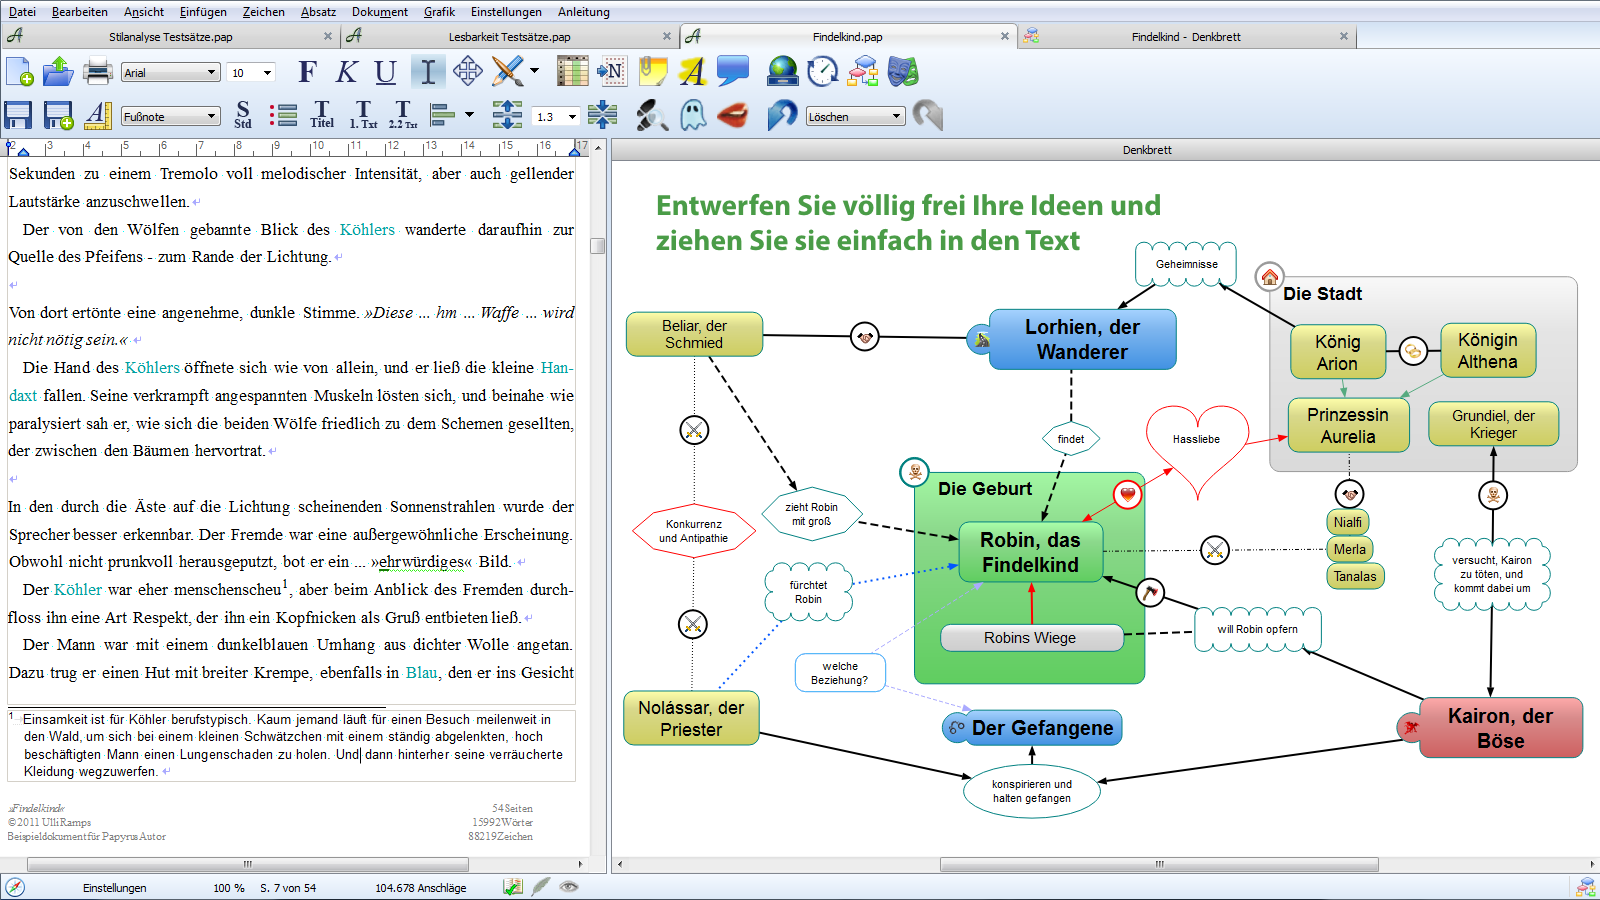This screenshot has height=900, width=1600.
Task: Open the text ruler formatting icon
Action: 97,116
